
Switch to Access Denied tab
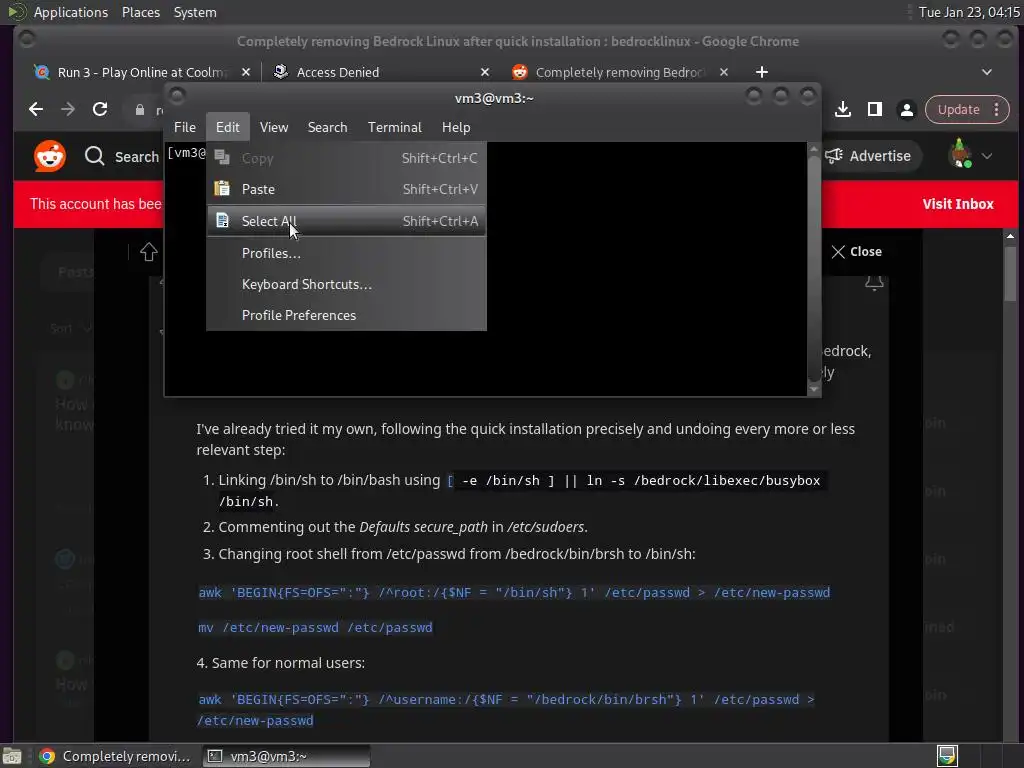[381, 72]
